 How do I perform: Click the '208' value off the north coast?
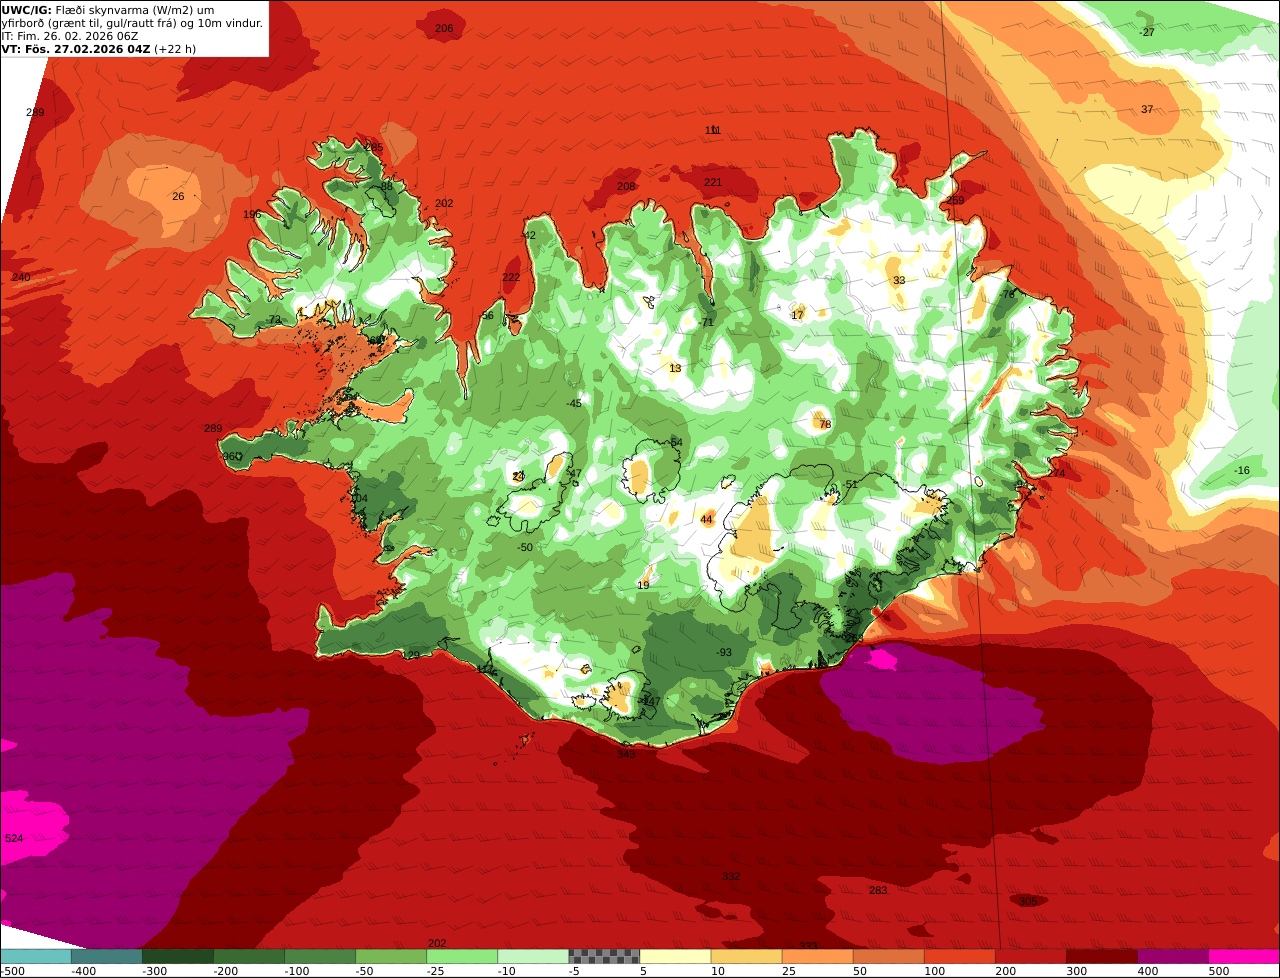click(x=626, y=186)
